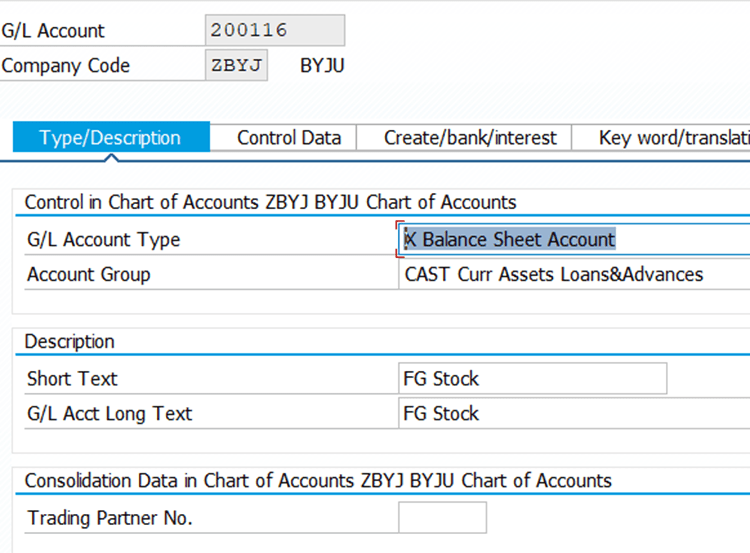This screenshot has height=553, width=750.
Task: Focus the Short Text input field
Action: point(532,379)
